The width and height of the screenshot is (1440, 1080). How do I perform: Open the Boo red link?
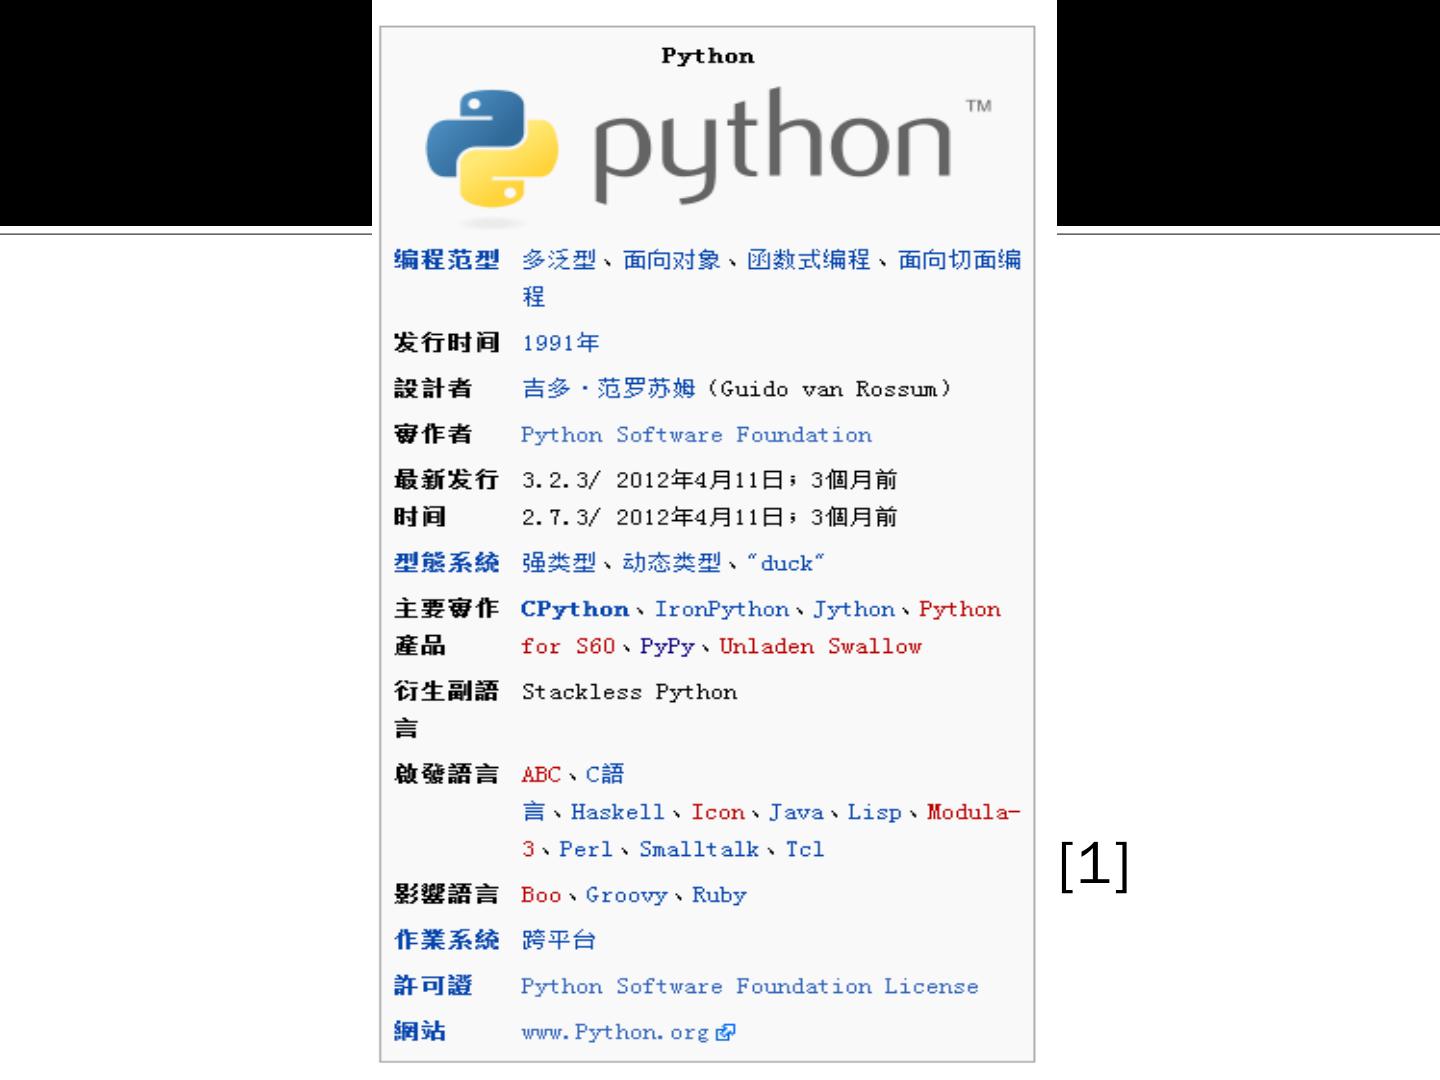[x=541, y=895]
